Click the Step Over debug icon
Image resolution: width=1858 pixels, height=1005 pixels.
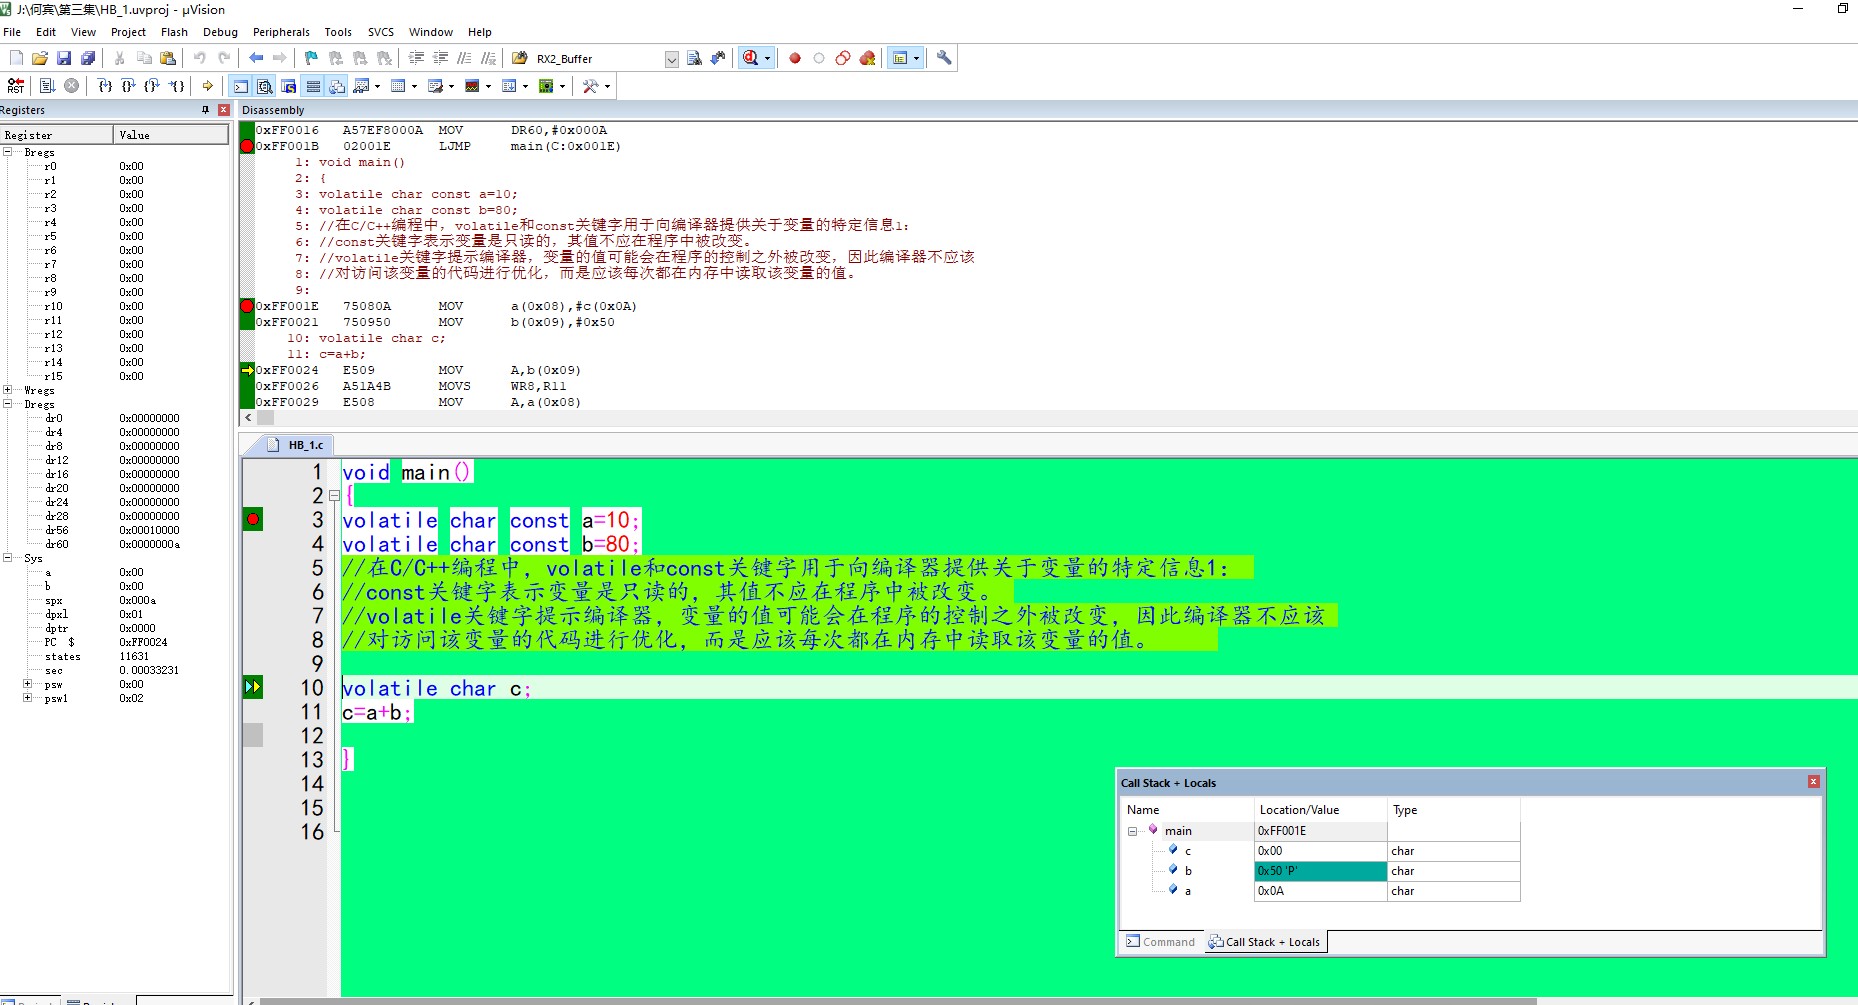(128, 86)
